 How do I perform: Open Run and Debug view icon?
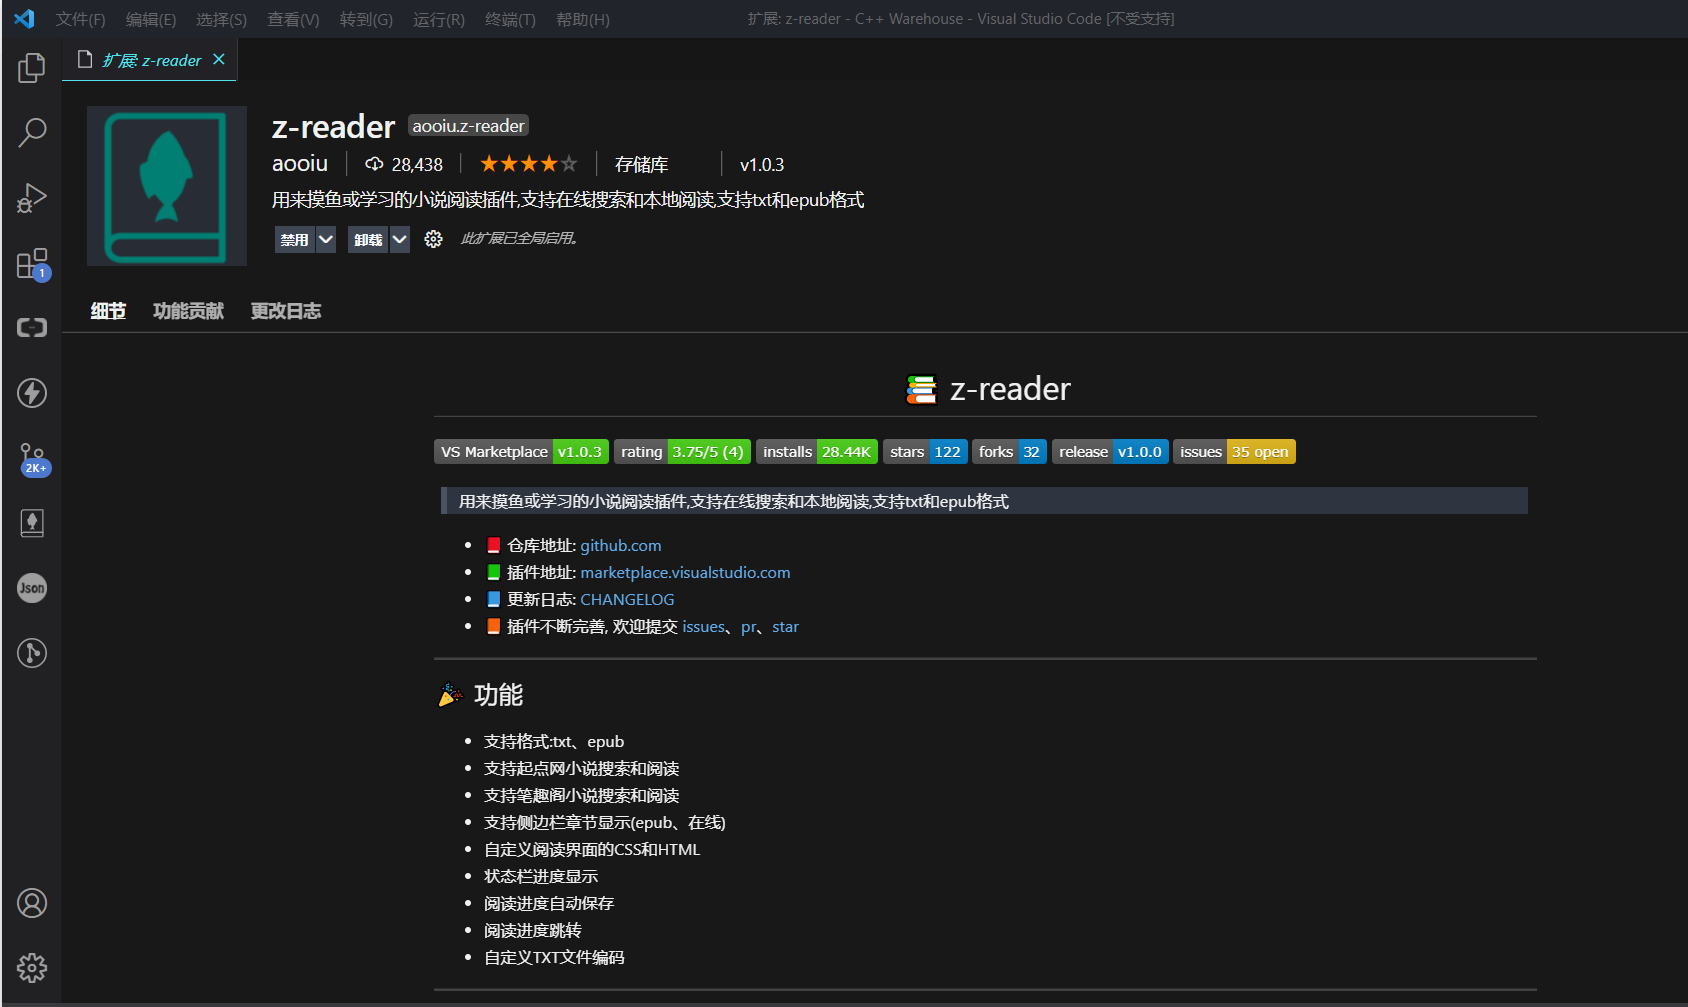[x=32, y=198]
